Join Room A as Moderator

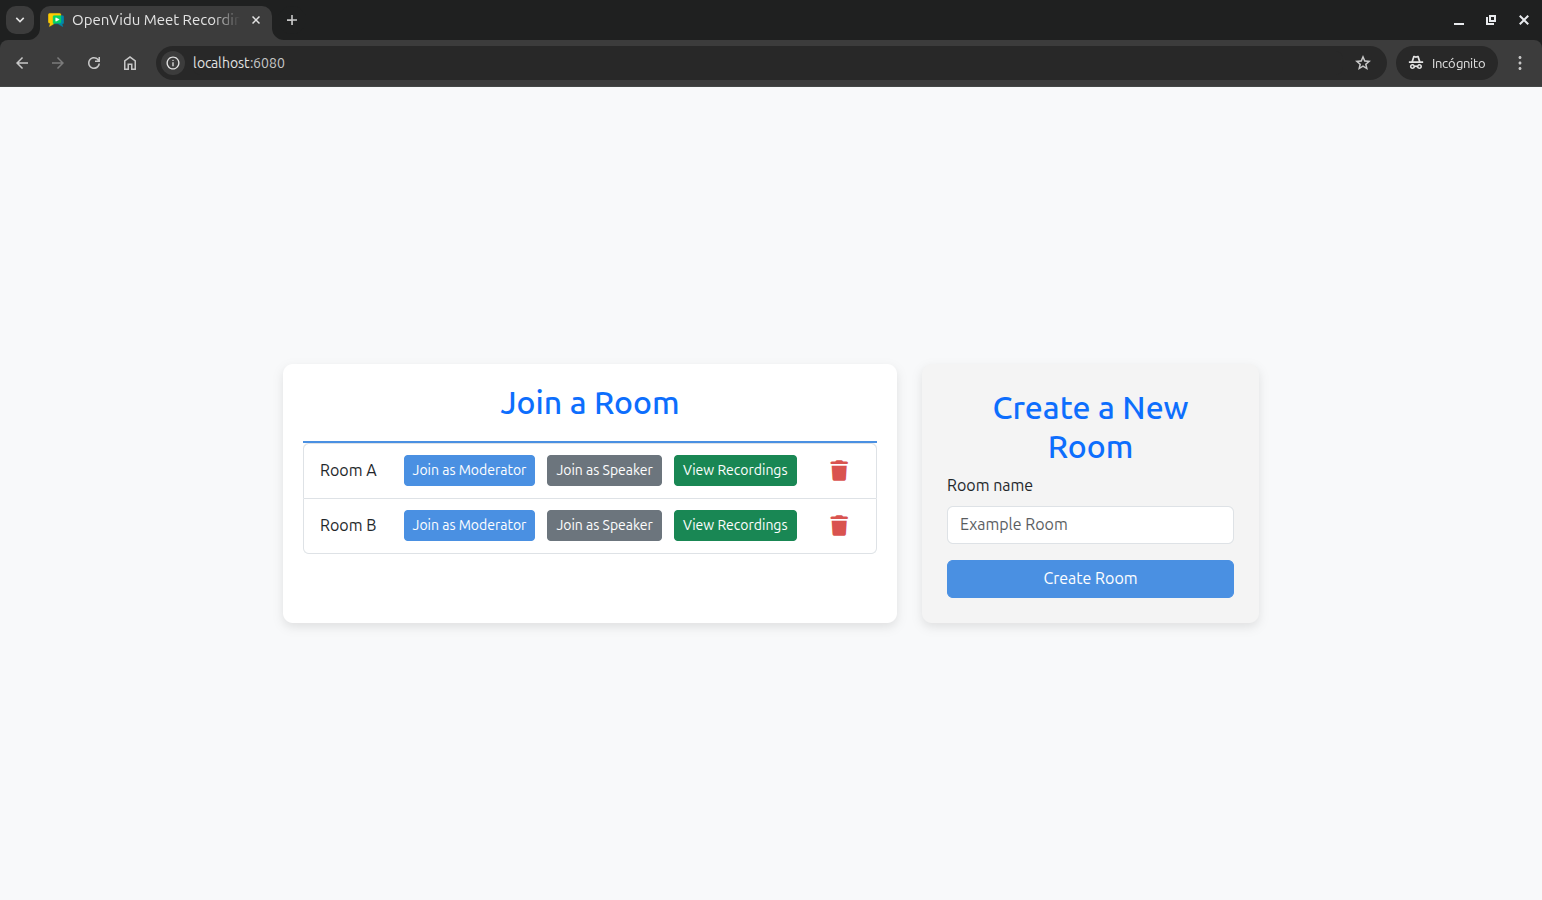(x=469, y=471)
